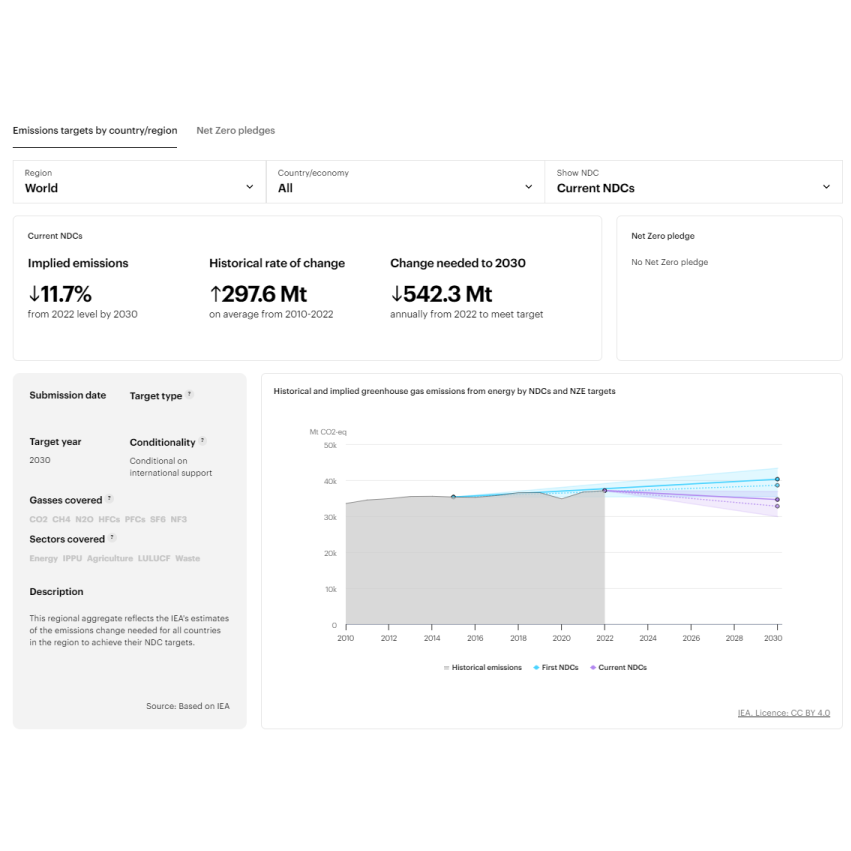The height and width of the screenshot is (851, 851).
Task: Toggle Historical emissions series in legend
Action: [x=483, y=667]
